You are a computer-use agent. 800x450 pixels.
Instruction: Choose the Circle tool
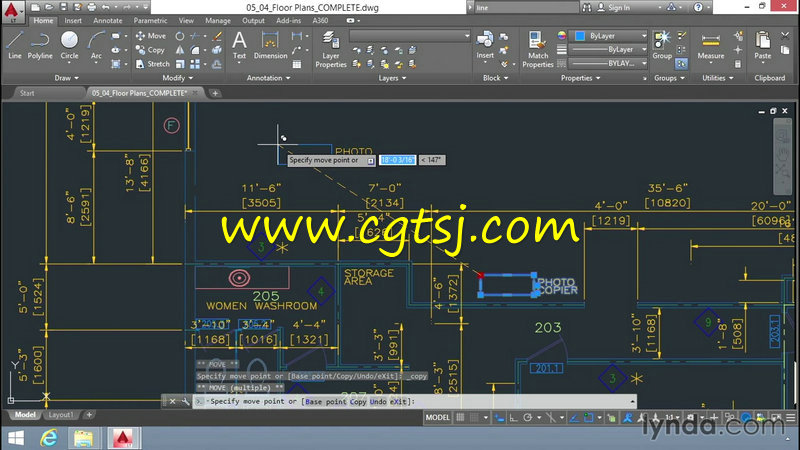pyautogui.click(x=69, y=45)
